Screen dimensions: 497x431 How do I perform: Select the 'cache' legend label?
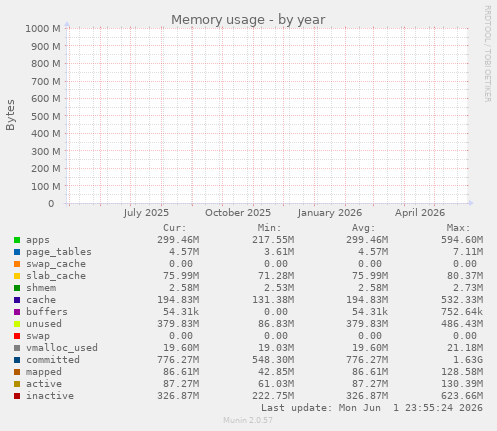tap(41, 300)
